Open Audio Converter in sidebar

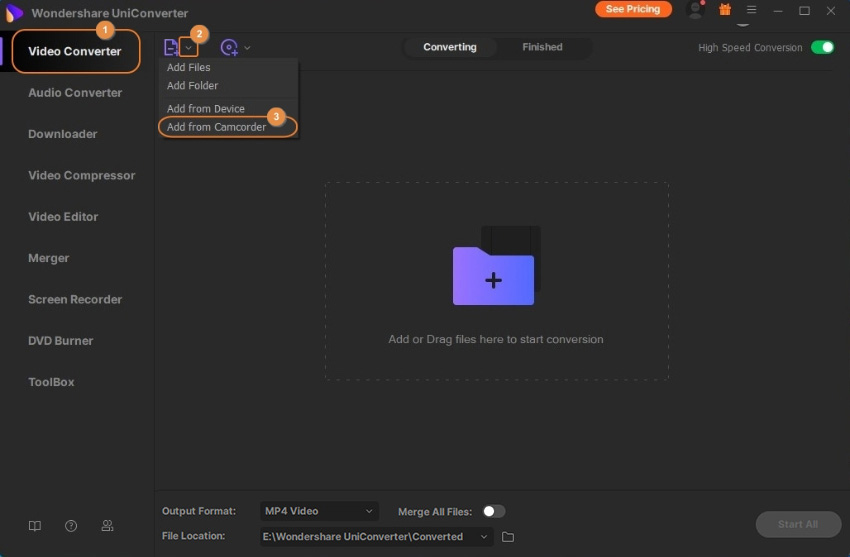point(75,93)
